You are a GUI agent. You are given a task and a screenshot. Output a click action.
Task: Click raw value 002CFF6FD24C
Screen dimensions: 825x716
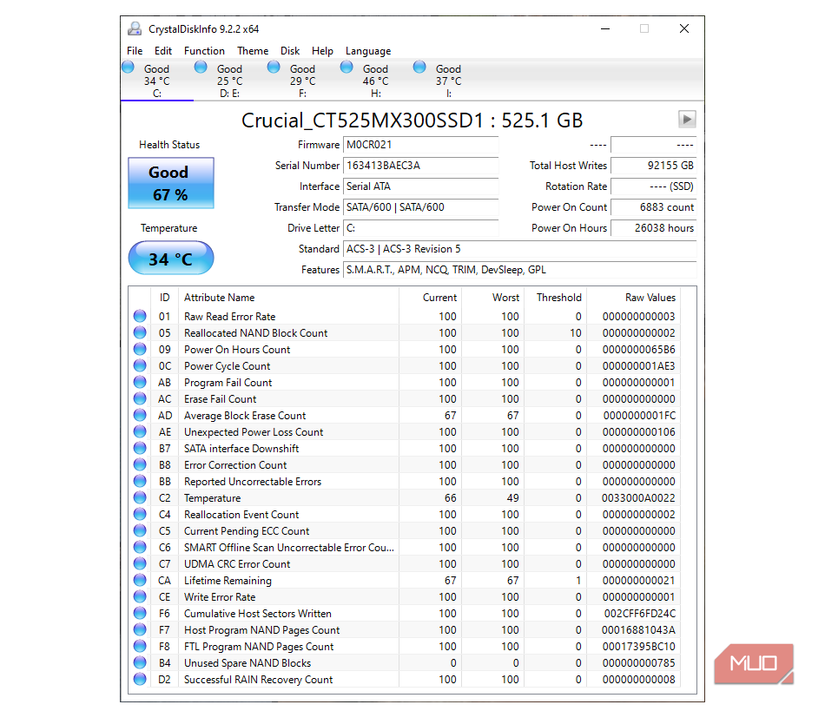(640, 613)
